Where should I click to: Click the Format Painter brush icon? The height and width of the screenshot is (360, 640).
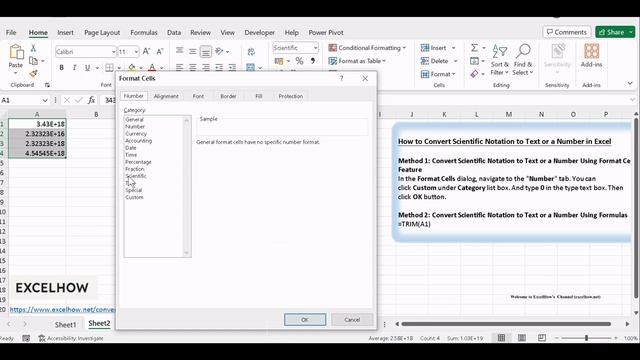(33, 73)
